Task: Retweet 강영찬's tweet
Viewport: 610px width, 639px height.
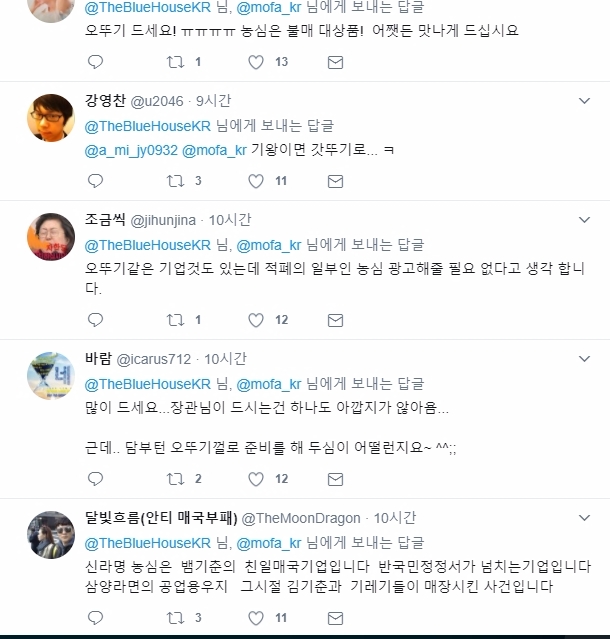Action: (x=175, y=181)
